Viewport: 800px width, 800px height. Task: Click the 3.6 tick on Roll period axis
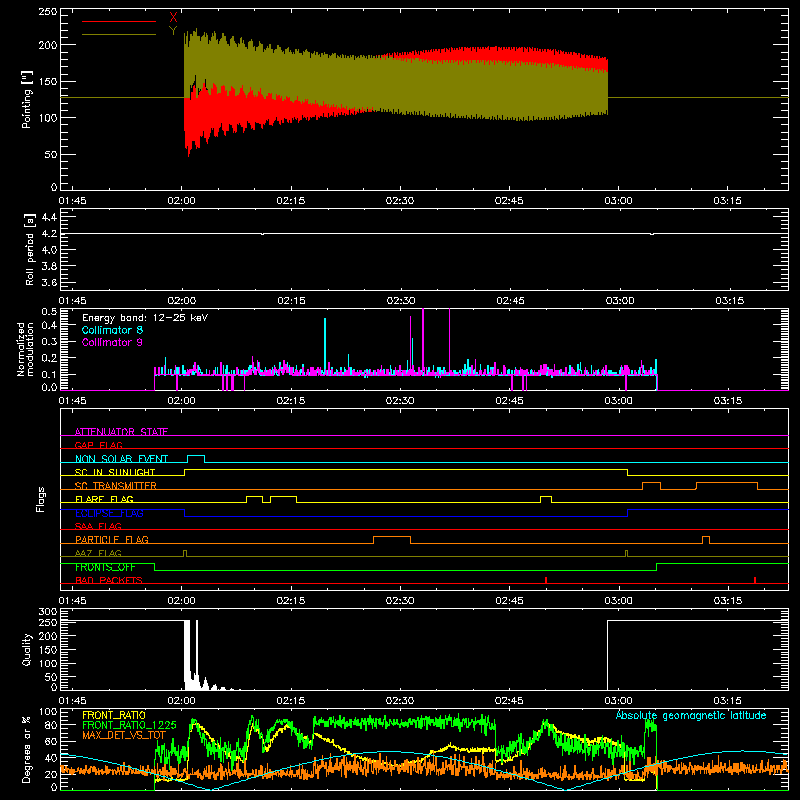click(48, 282)
